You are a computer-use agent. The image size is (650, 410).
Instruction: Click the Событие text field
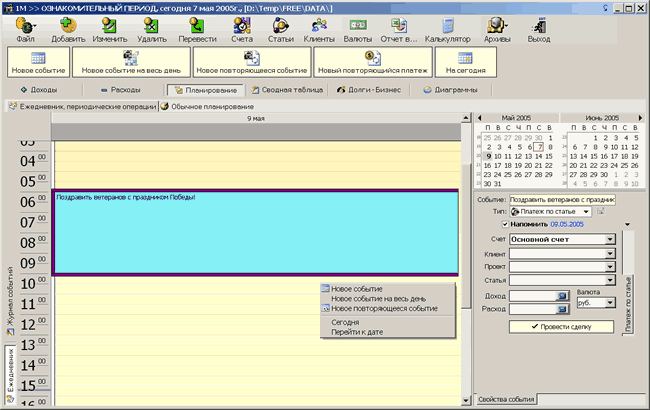pyautogui.click(x=563, y=200)
